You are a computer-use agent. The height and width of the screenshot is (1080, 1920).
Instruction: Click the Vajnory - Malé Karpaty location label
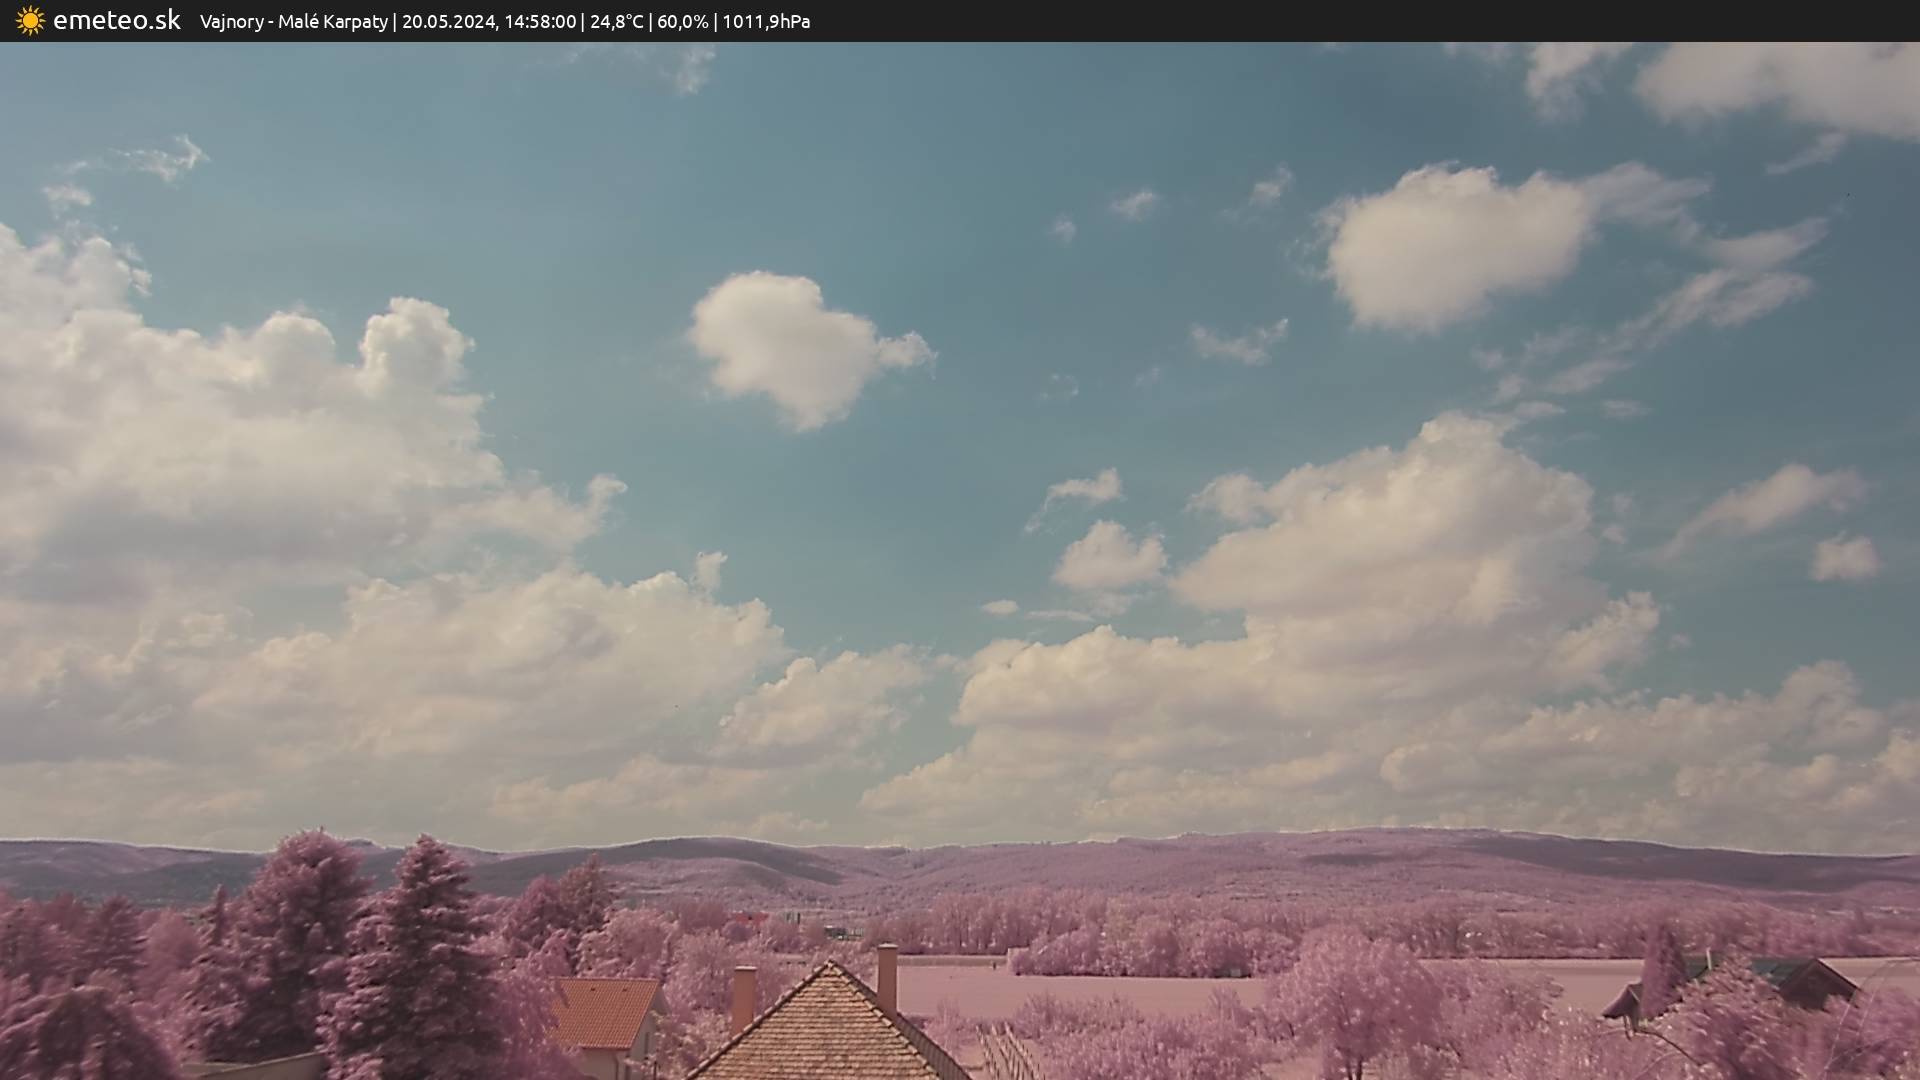(293, 22)
